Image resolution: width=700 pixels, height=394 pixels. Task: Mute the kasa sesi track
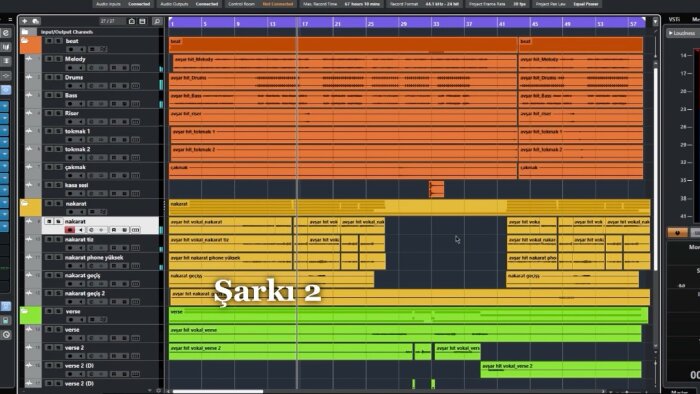click(49, 185)
